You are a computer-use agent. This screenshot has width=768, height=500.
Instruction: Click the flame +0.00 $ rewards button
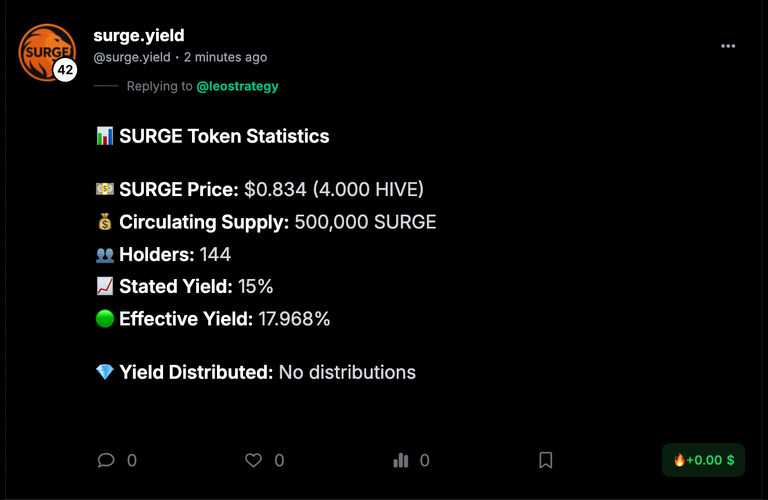click(x=703, y=460)
